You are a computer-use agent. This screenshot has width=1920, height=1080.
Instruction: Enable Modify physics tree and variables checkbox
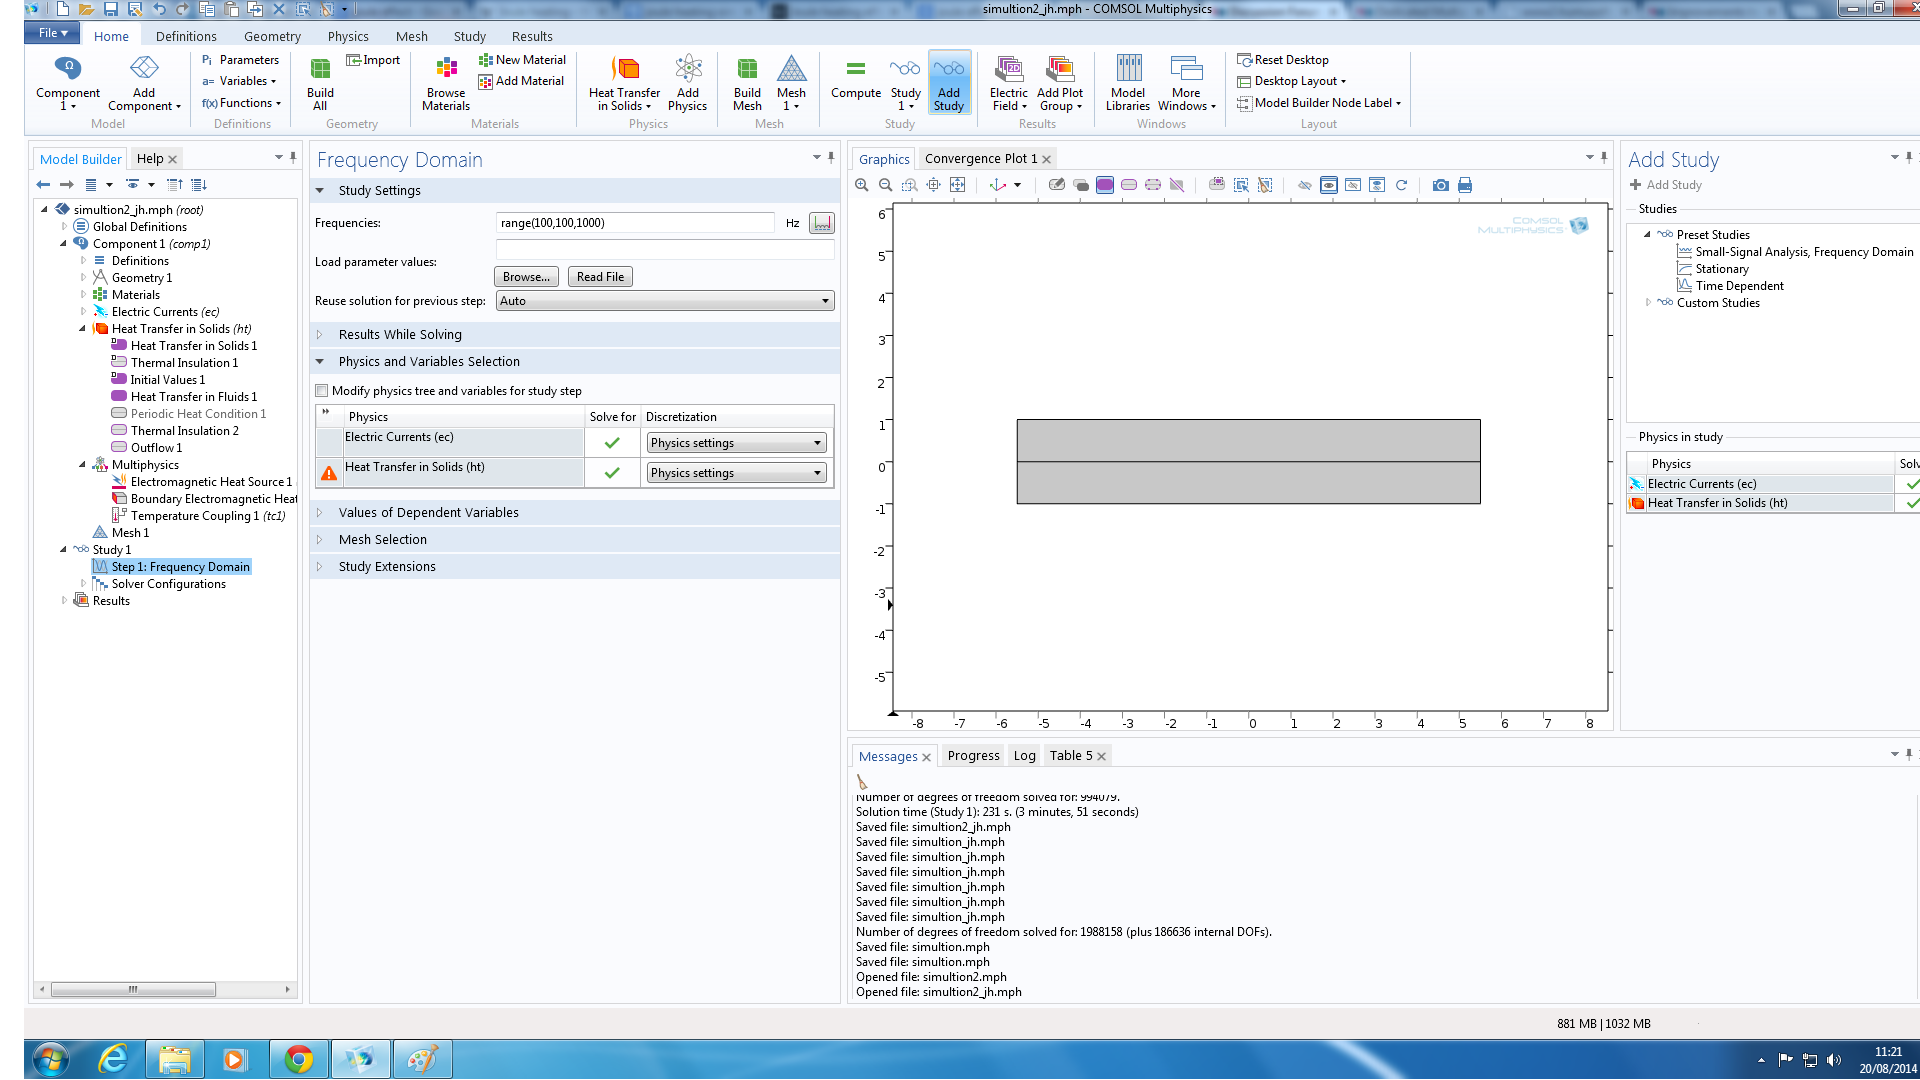(322, 391)
